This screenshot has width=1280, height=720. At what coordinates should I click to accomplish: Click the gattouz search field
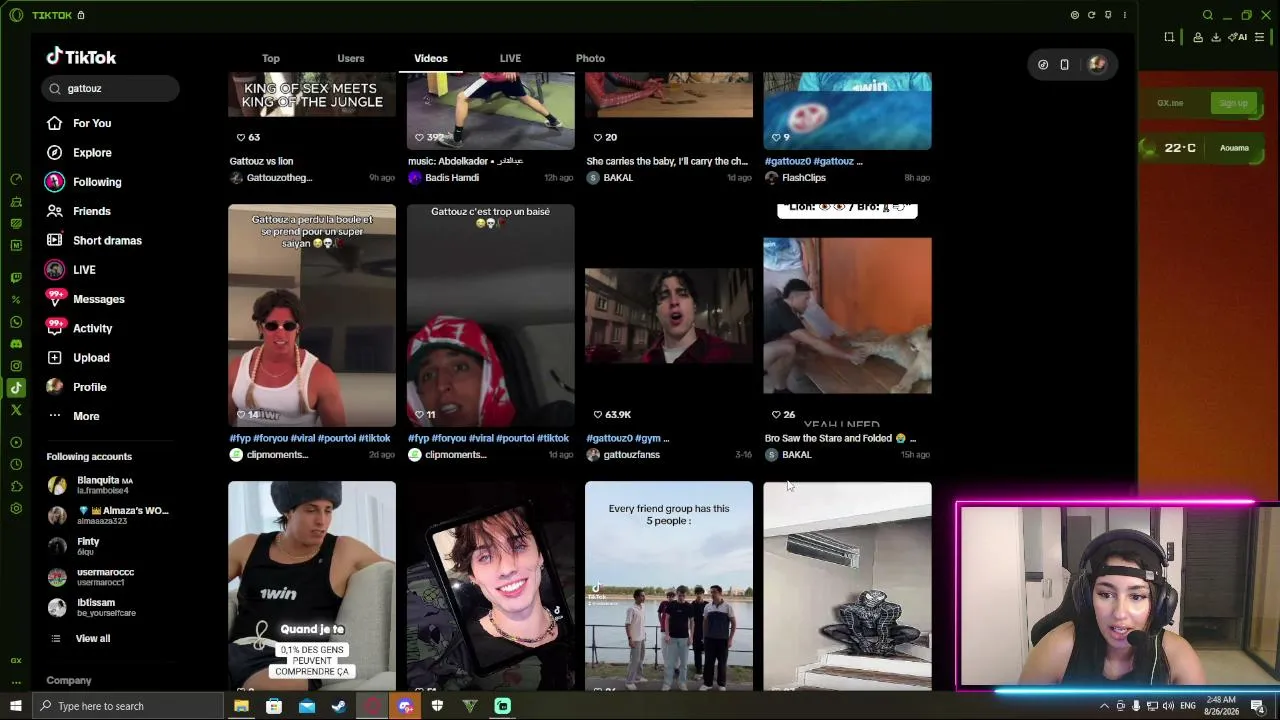(x=110, y=89)
